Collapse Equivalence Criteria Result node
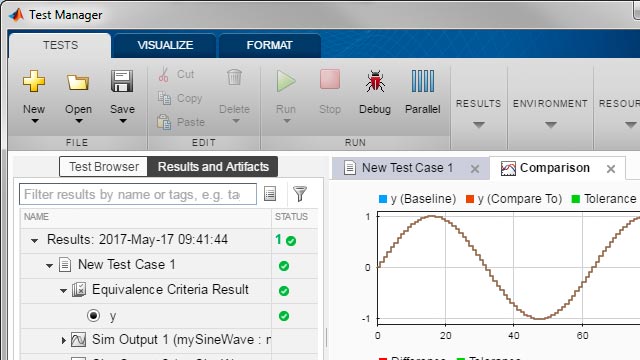Screen dimensions: 640x360 pyautogui.click(x=63, y=291)
